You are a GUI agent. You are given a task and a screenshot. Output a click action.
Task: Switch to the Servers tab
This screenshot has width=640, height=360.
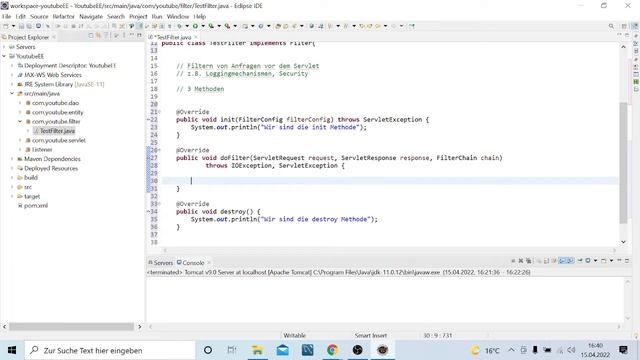click(x=160, y=262)
